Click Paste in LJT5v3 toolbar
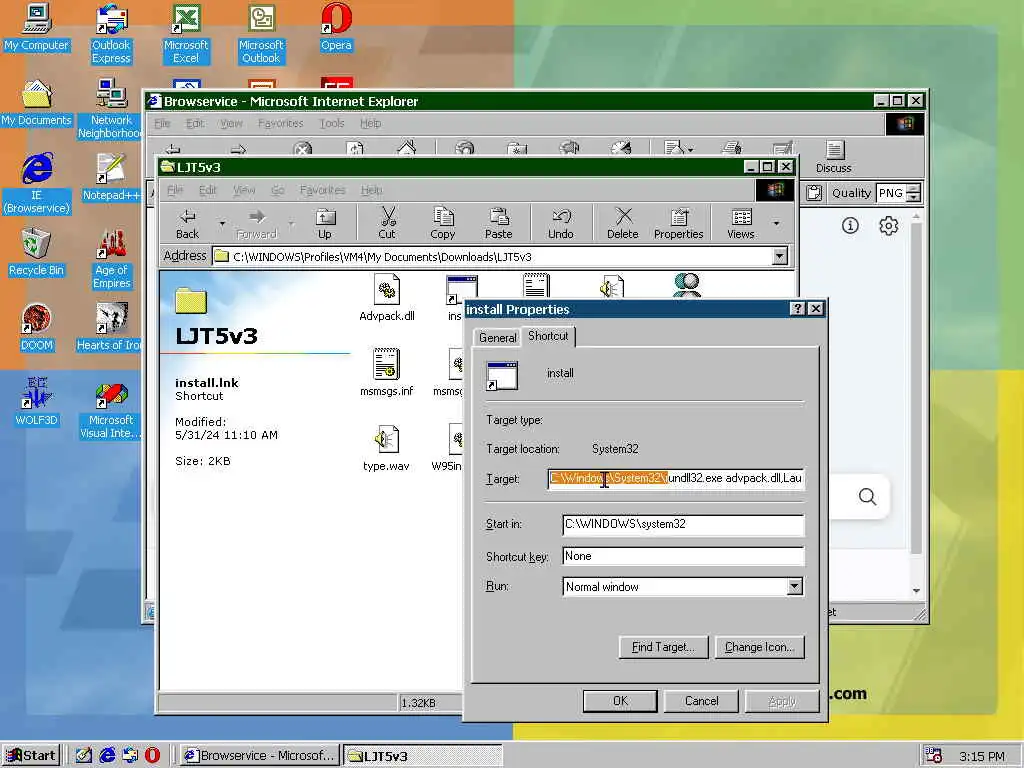The height and width of the screenshot is (768, 1024). 499,224
